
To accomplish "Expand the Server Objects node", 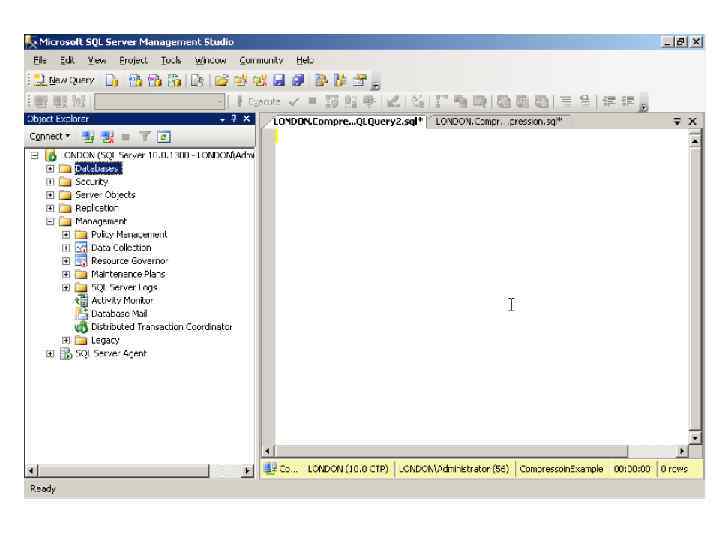I will (x=50, y=195).
